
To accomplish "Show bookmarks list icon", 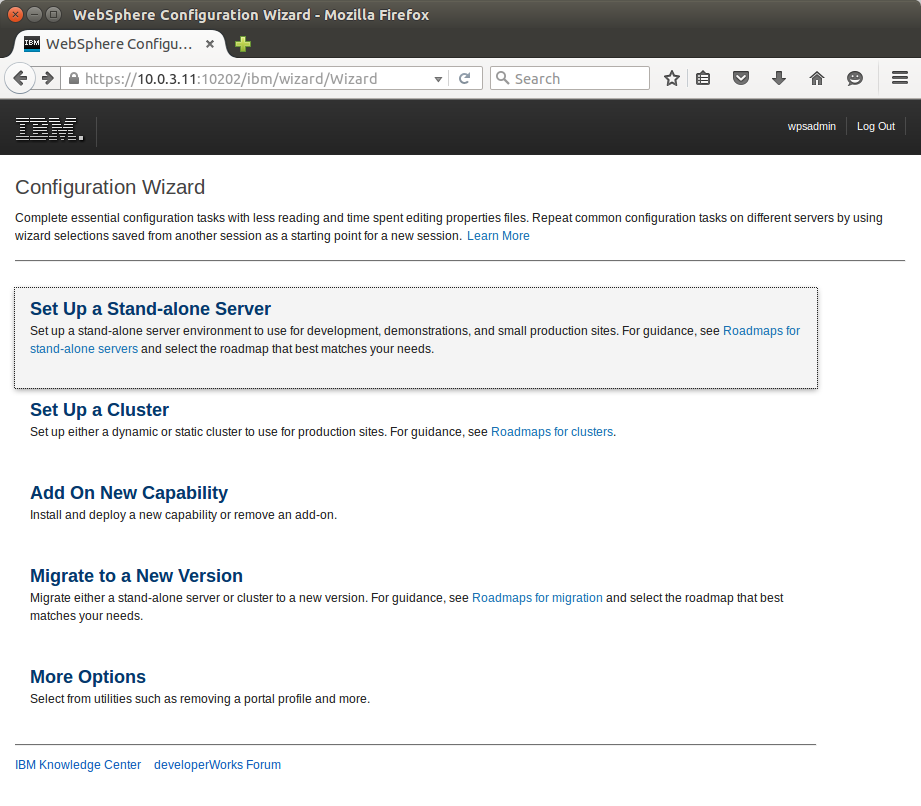I will coord(703,78).
